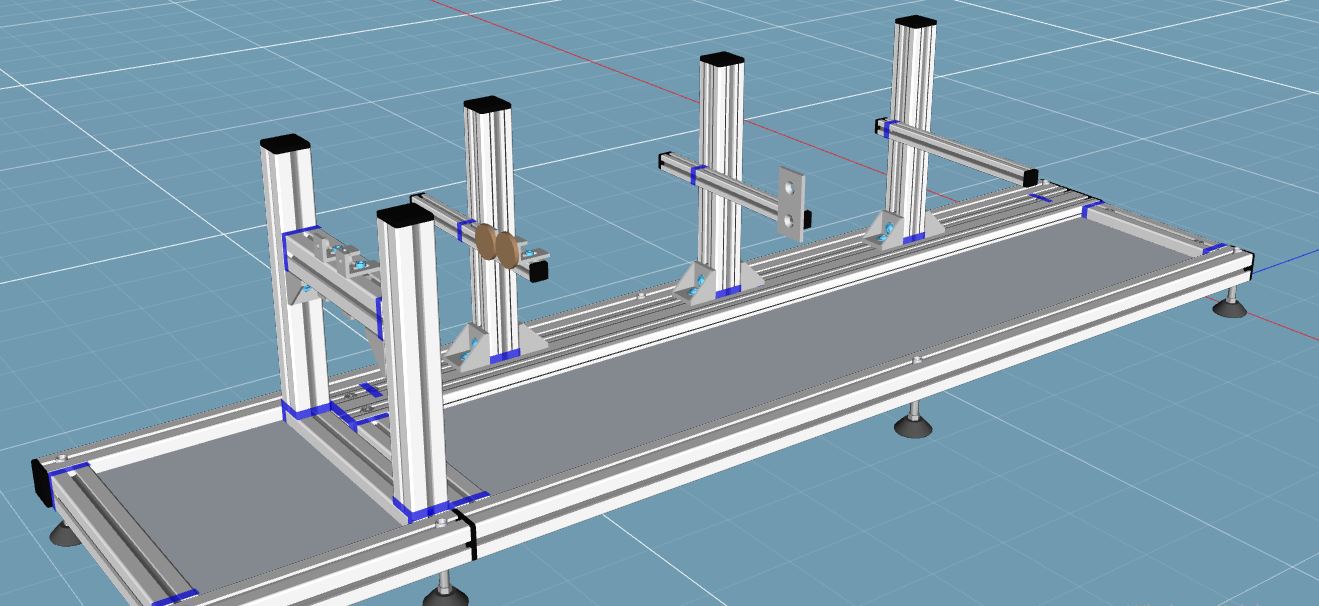Click the leveling foot beneath the middle rail
This screenshot has height=606, width=1319.
pos(911,424)
